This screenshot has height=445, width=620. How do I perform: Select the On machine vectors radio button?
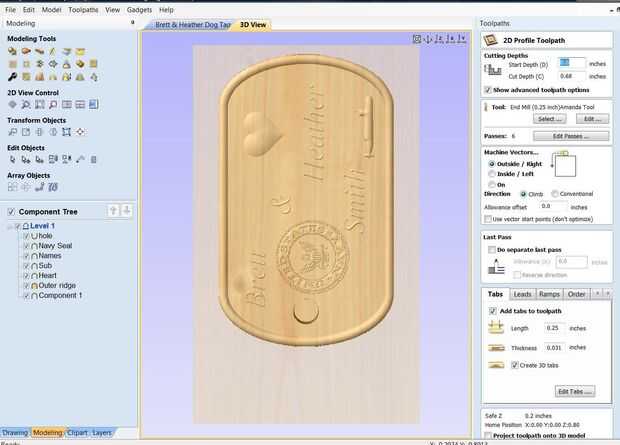click(x=491, y=185)
